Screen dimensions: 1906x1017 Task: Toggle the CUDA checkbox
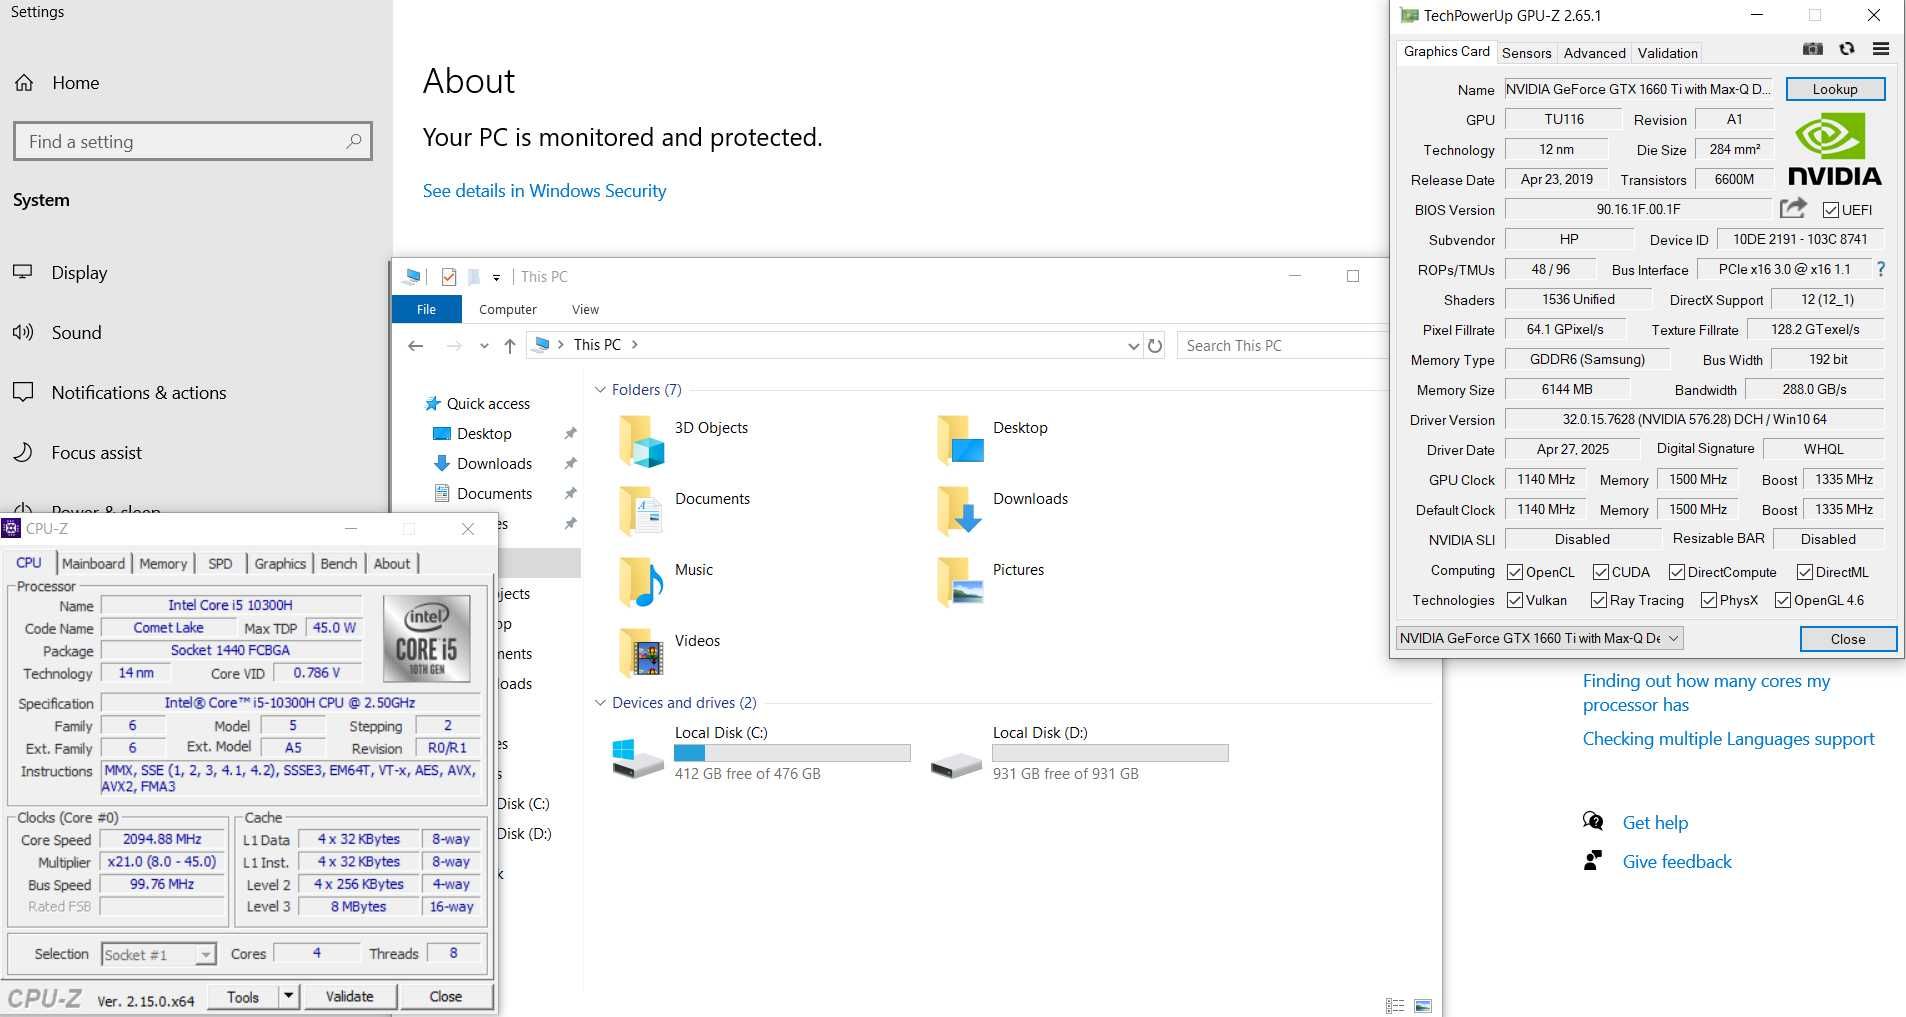[1600, 572]
